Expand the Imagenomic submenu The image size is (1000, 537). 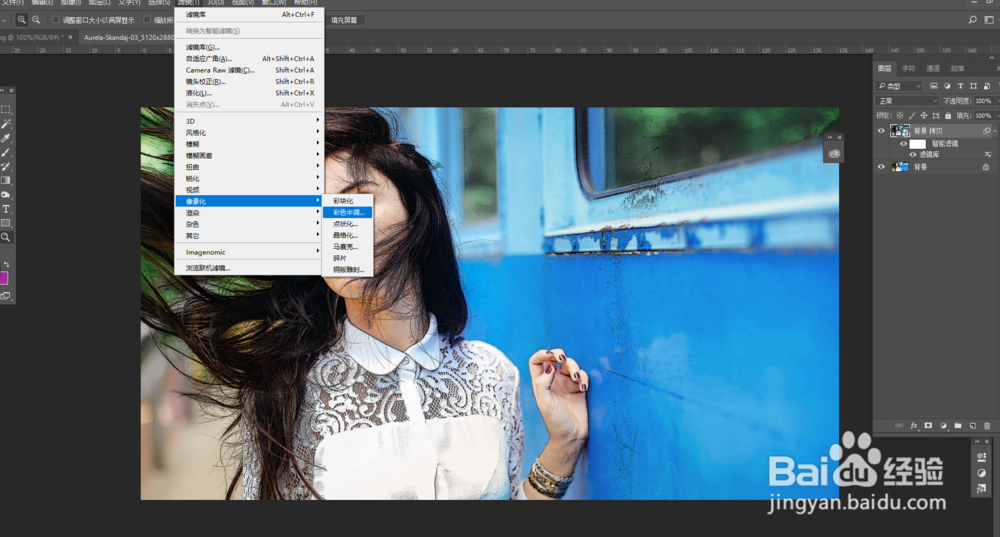tap(249, 253)
